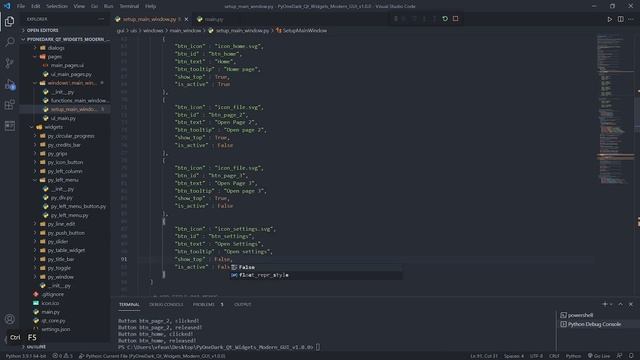Switch to the Output panel tab

(x=242, y=304)
